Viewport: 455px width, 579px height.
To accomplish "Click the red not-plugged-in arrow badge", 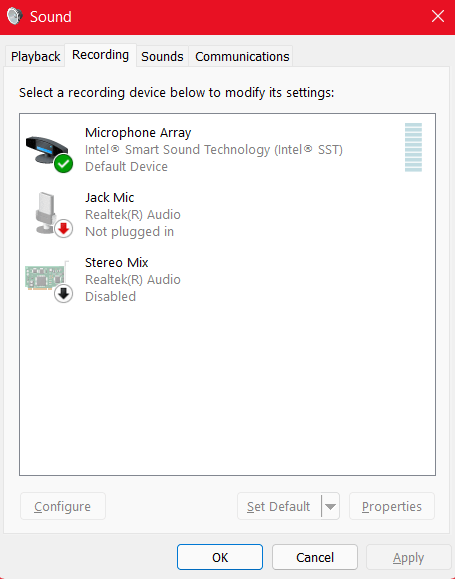I will (x=64, y=229).
